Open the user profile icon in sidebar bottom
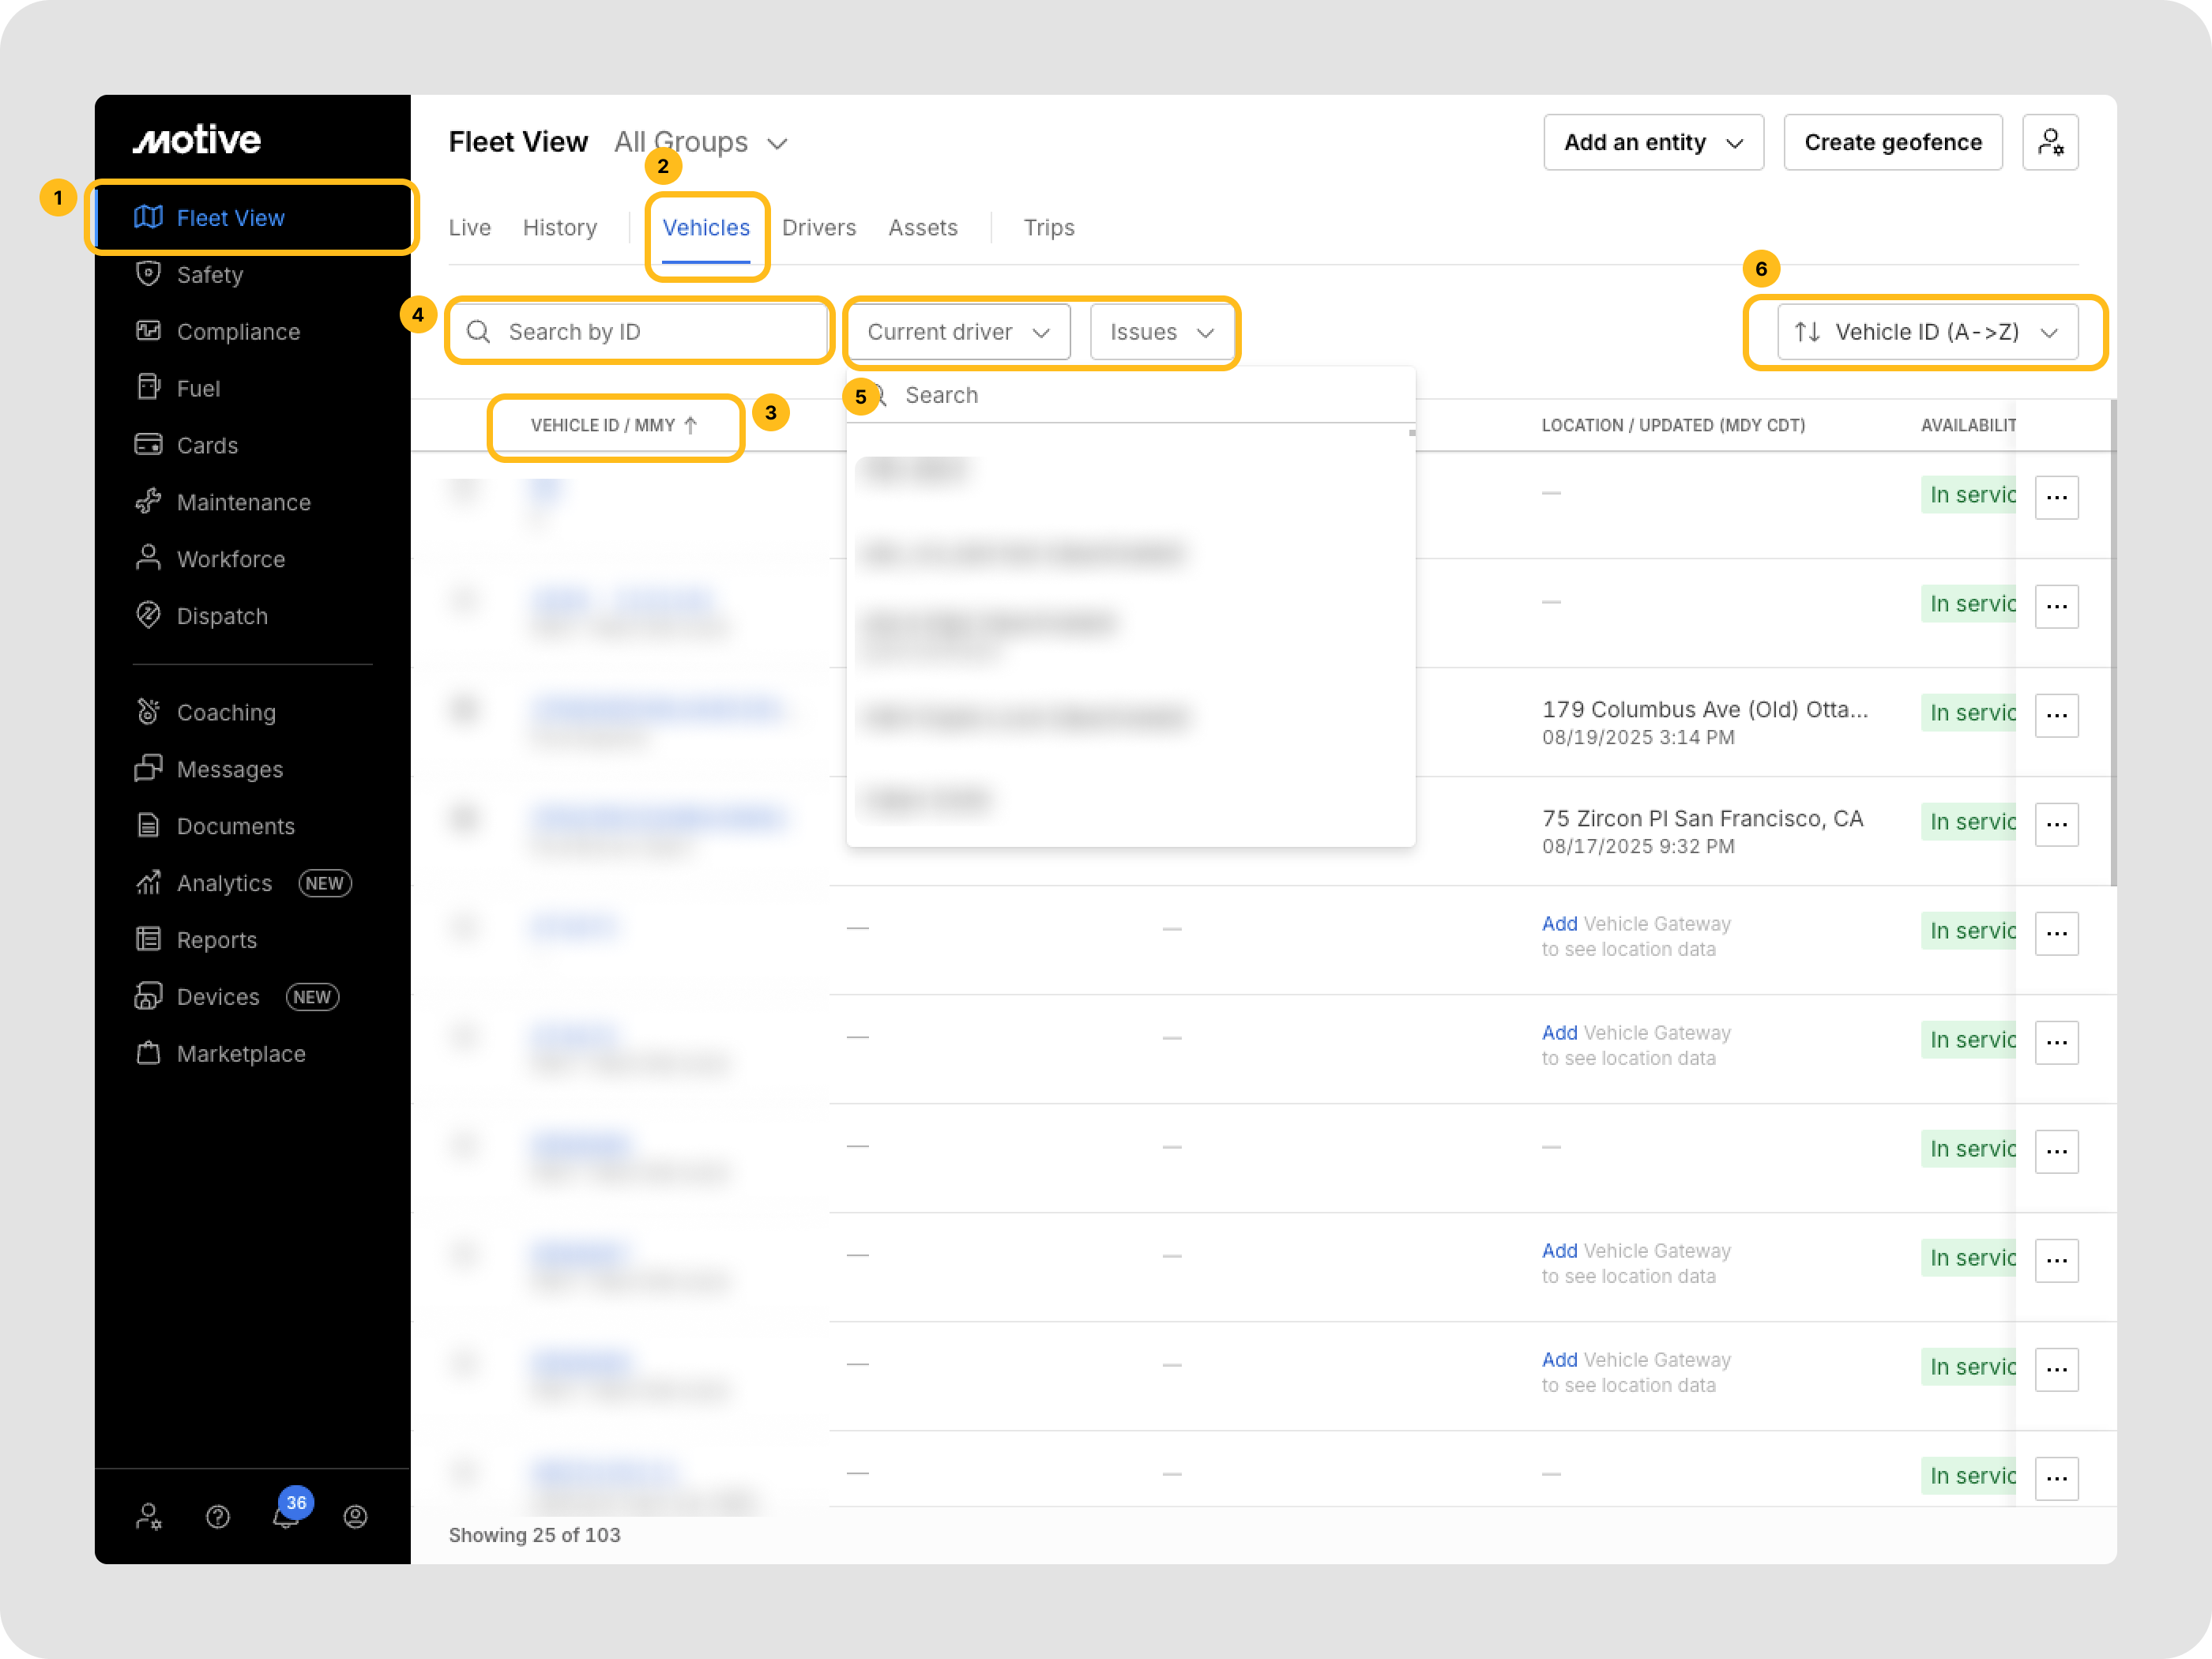Image resolution: width=2212 pixels, height=1659 pixels. pos(355,1517)
